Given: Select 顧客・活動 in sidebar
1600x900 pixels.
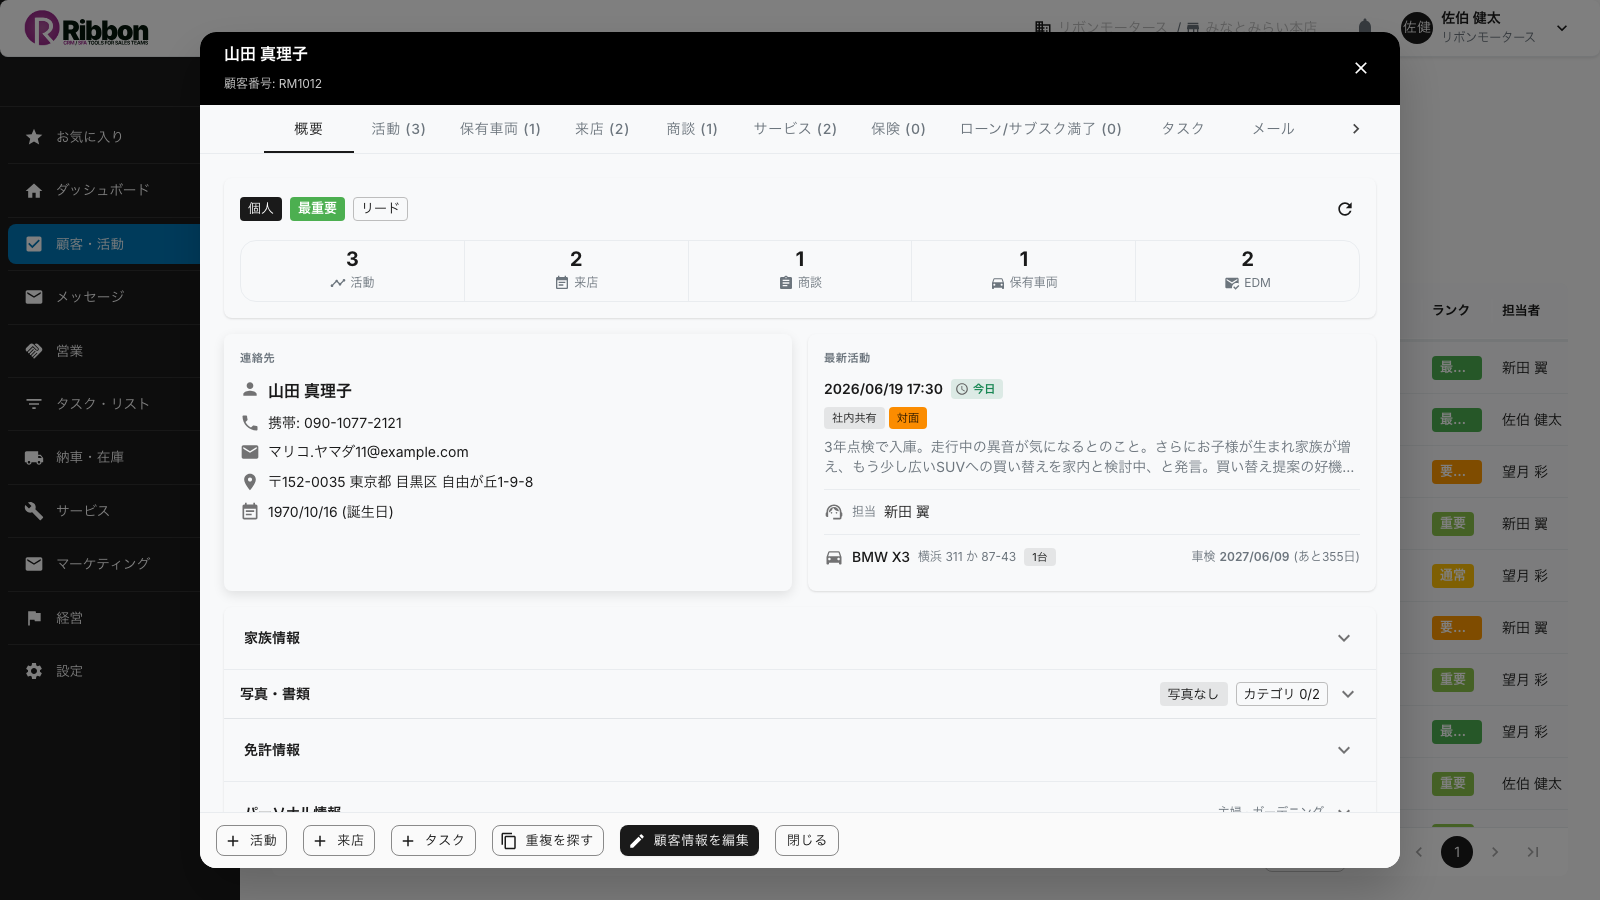Looking at the screenshot, I should point(104,244).
